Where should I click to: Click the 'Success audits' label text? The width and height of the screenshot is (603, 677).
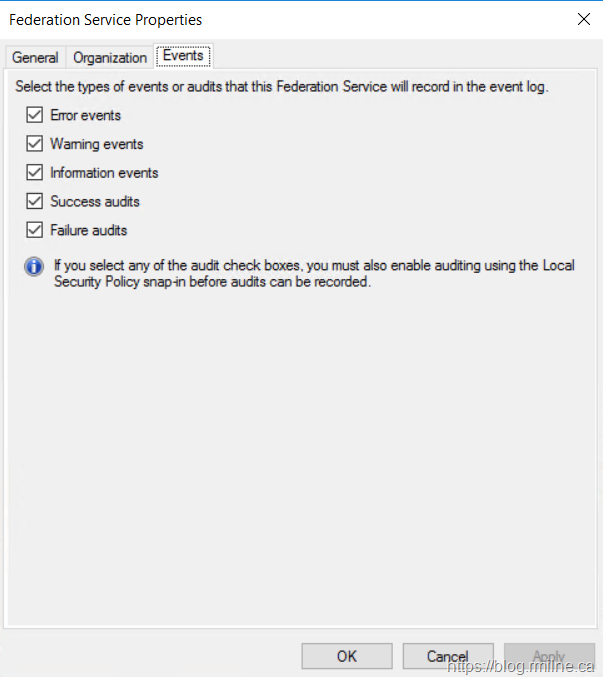tap(95, 201)
